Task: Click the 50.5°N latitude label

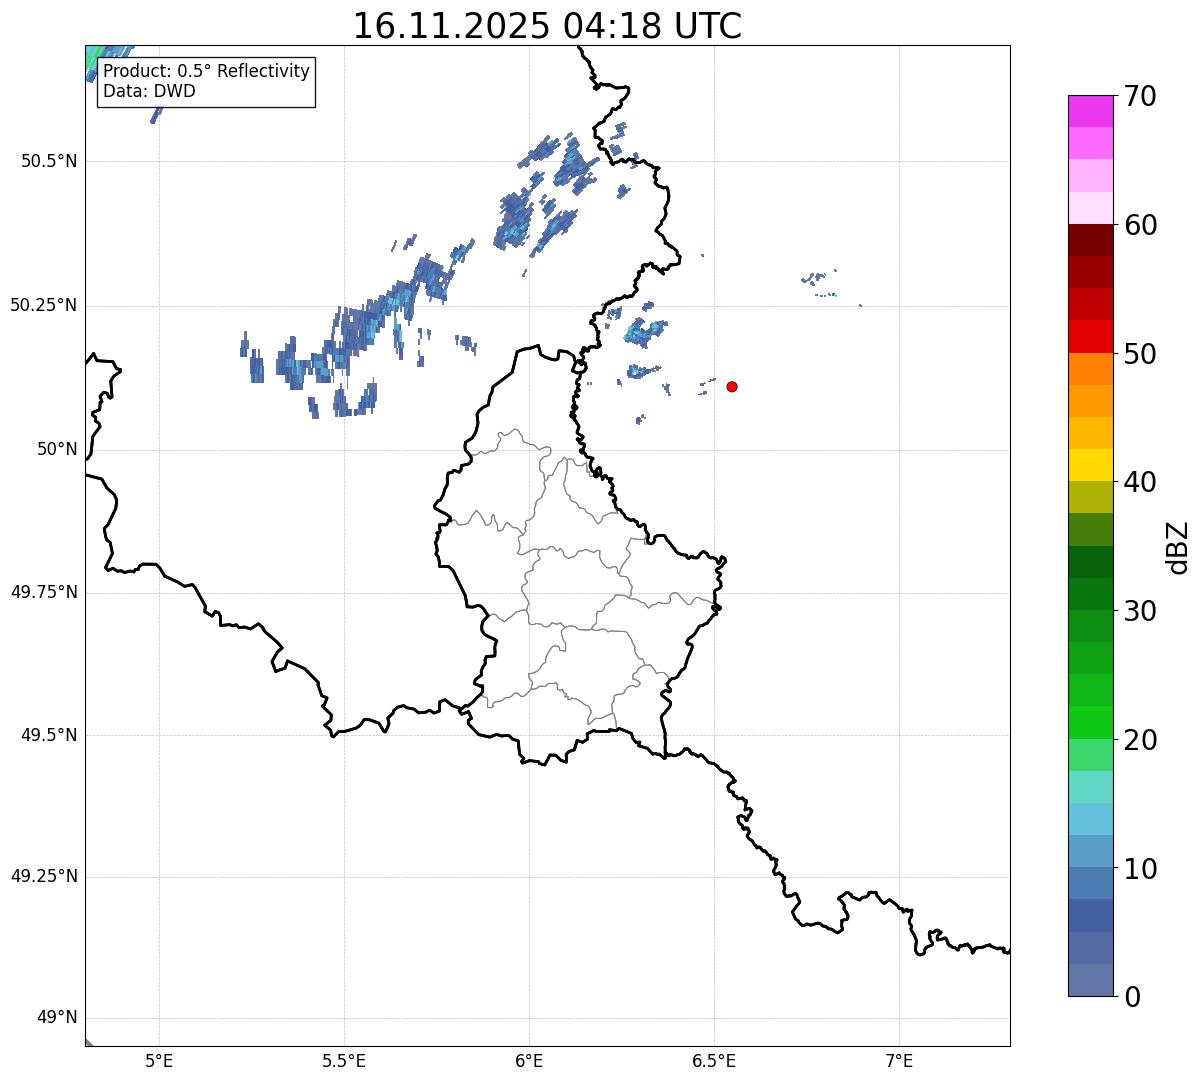Action: coord(49,162)
